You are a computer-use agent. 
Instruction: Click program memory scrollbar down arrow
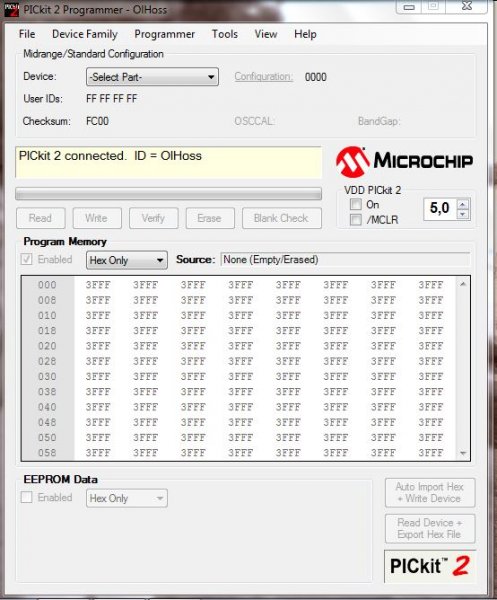point(463,453)
